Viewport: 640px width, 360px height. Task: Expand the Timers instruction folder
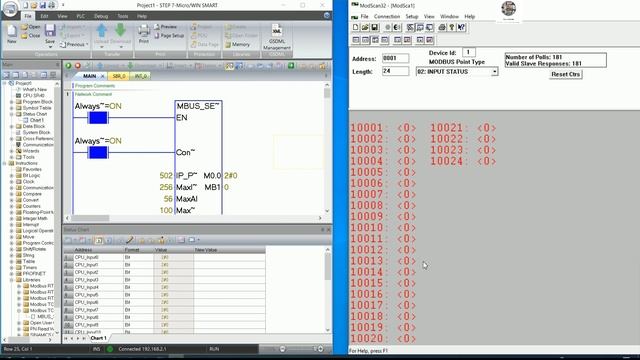(x=12, y=267)
